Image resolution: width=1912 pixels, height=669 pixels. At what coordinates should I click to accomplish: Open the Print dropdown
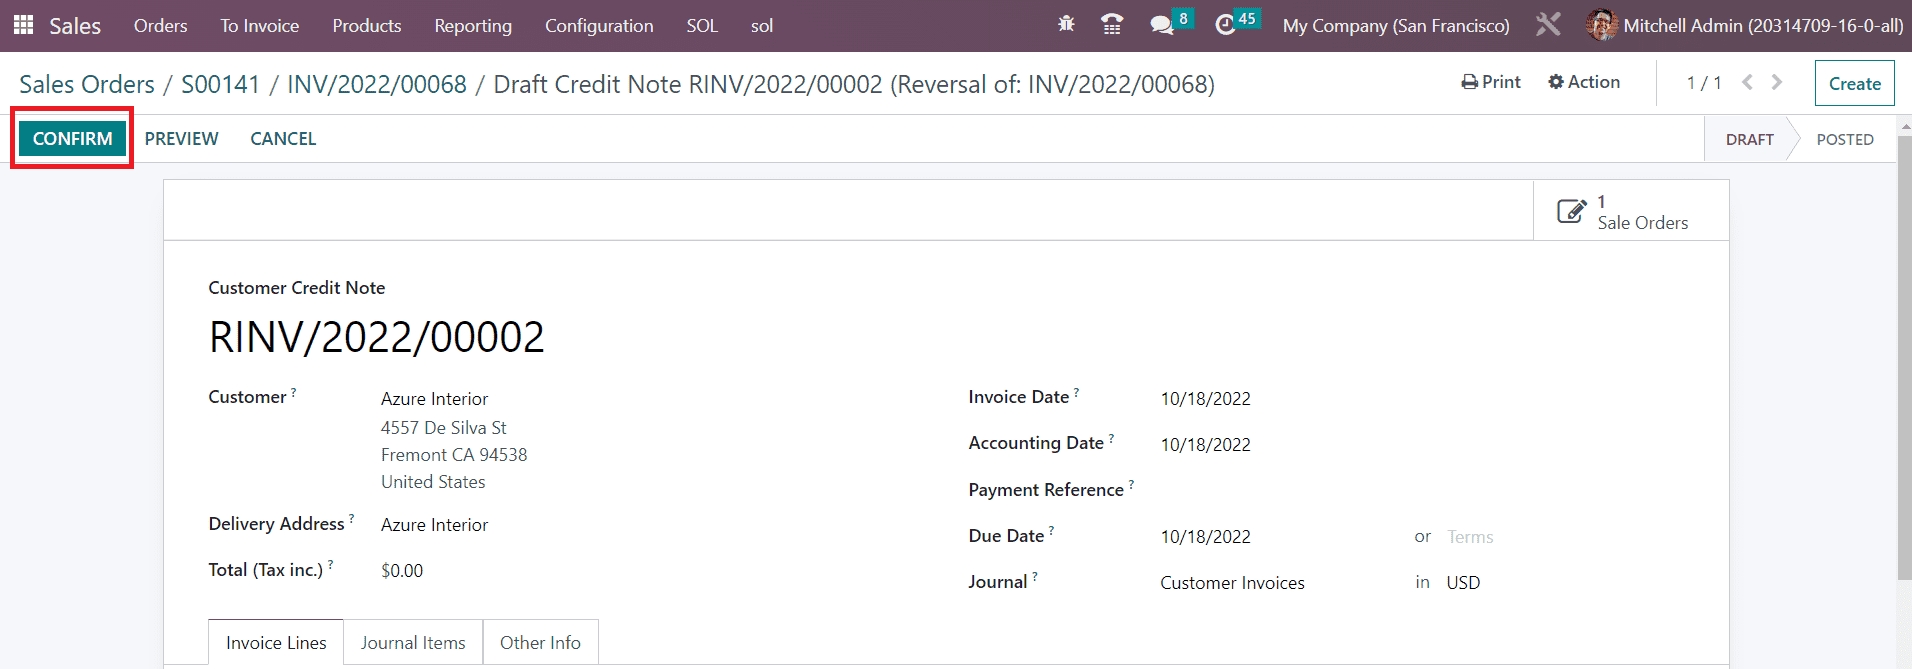[1491, 82]
